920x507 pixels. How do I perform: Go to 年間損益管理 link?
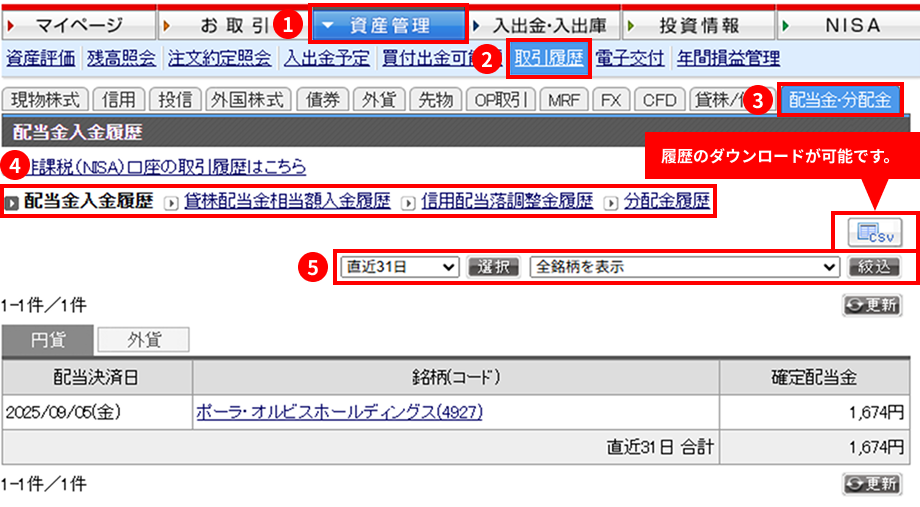728,58
